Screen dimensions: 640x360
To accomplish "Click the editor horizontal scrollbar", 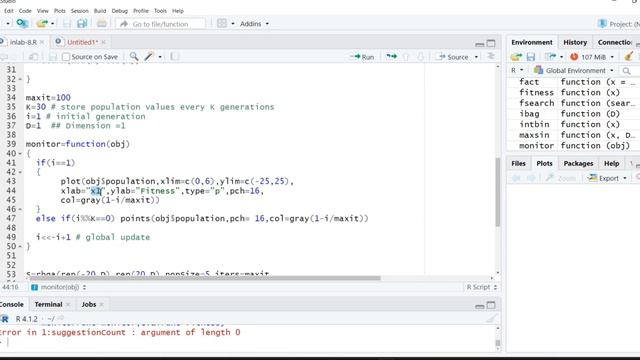I will pyautogui.click(x=204, y=278).
